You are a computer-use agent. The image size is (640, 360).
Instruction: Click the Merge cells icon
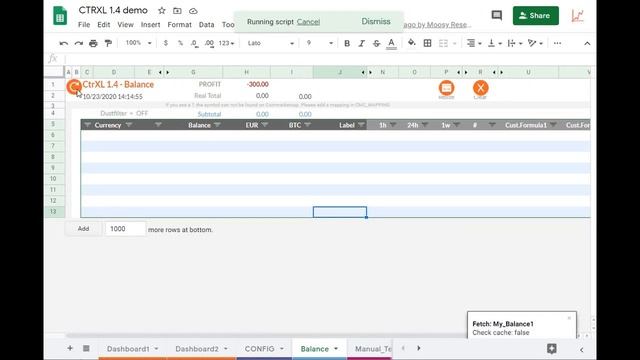pyautogui.click(x=443, y=43)
